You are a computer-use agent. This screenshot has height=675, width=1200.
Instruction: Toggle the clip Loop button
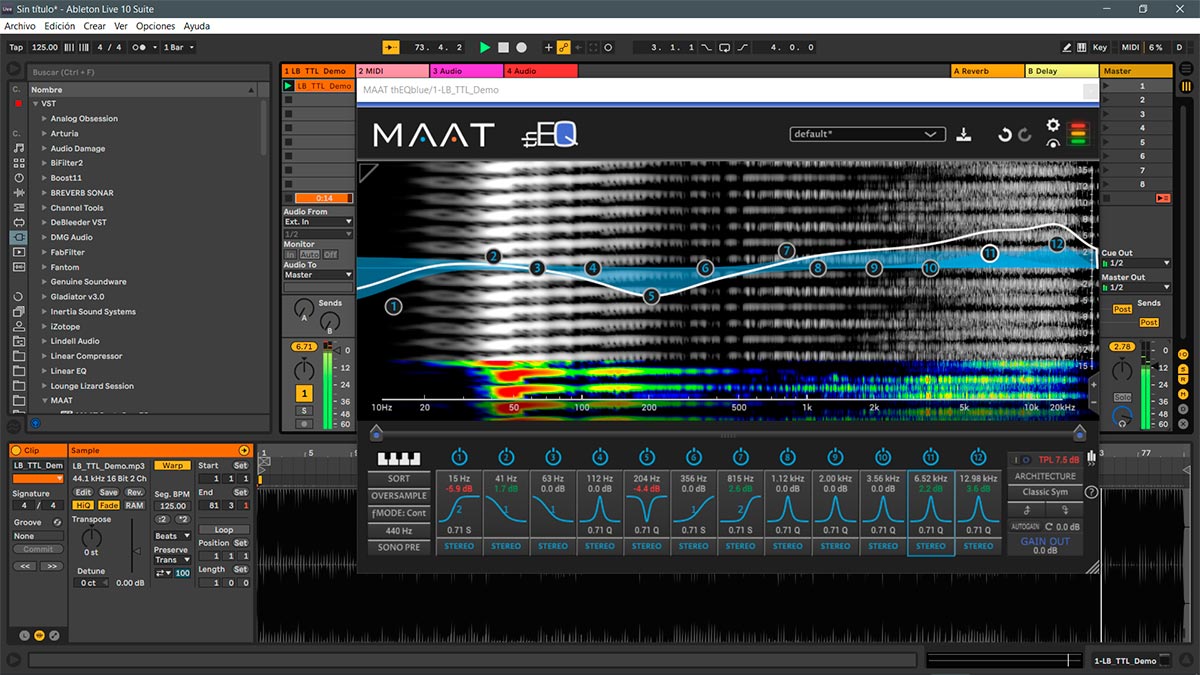(224, 530)
